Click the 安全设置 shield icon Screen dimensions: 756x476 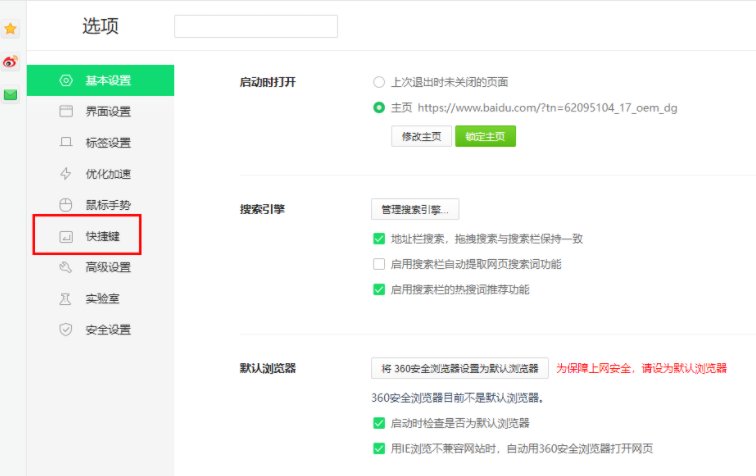[x=66, y=329]
